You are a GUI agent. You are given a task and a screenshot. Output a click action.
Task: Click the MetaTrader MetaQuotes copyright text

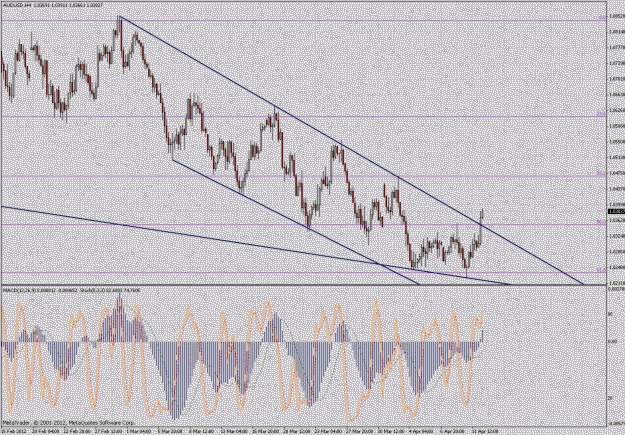68,422
